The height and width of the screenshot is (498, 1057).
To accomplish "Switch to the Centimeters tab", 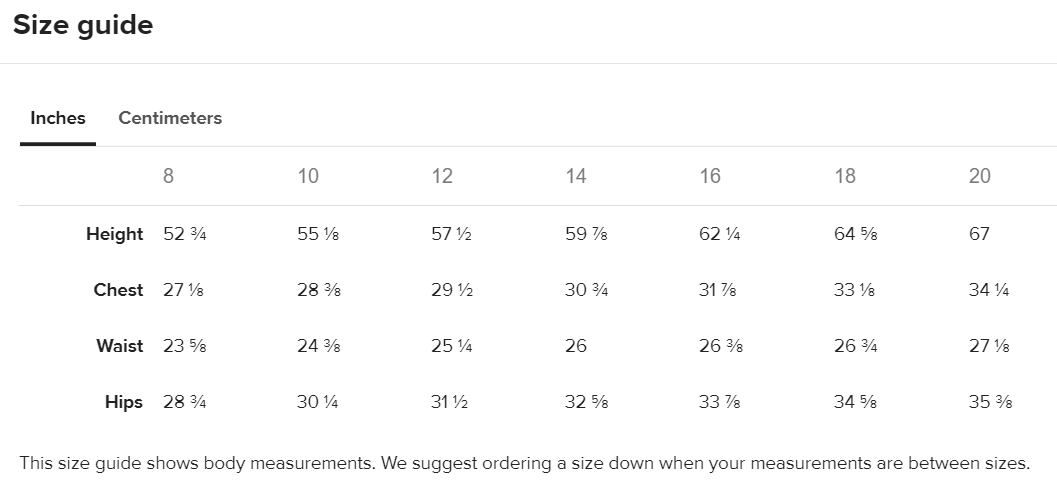I will [x=170, y=118].
